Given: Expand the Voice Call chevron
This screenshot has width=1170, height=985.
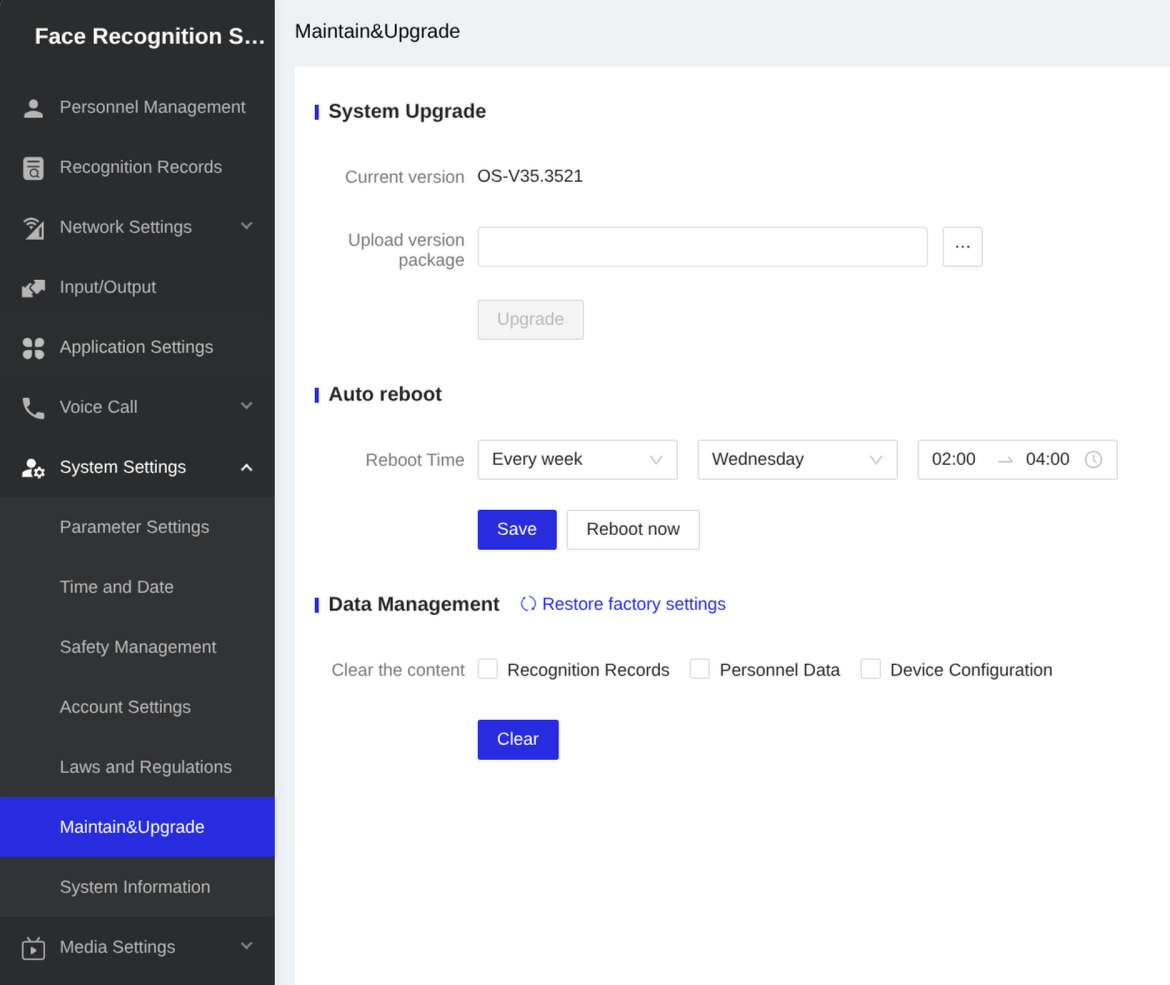Looking at the screenshot, I should point(246,405).
